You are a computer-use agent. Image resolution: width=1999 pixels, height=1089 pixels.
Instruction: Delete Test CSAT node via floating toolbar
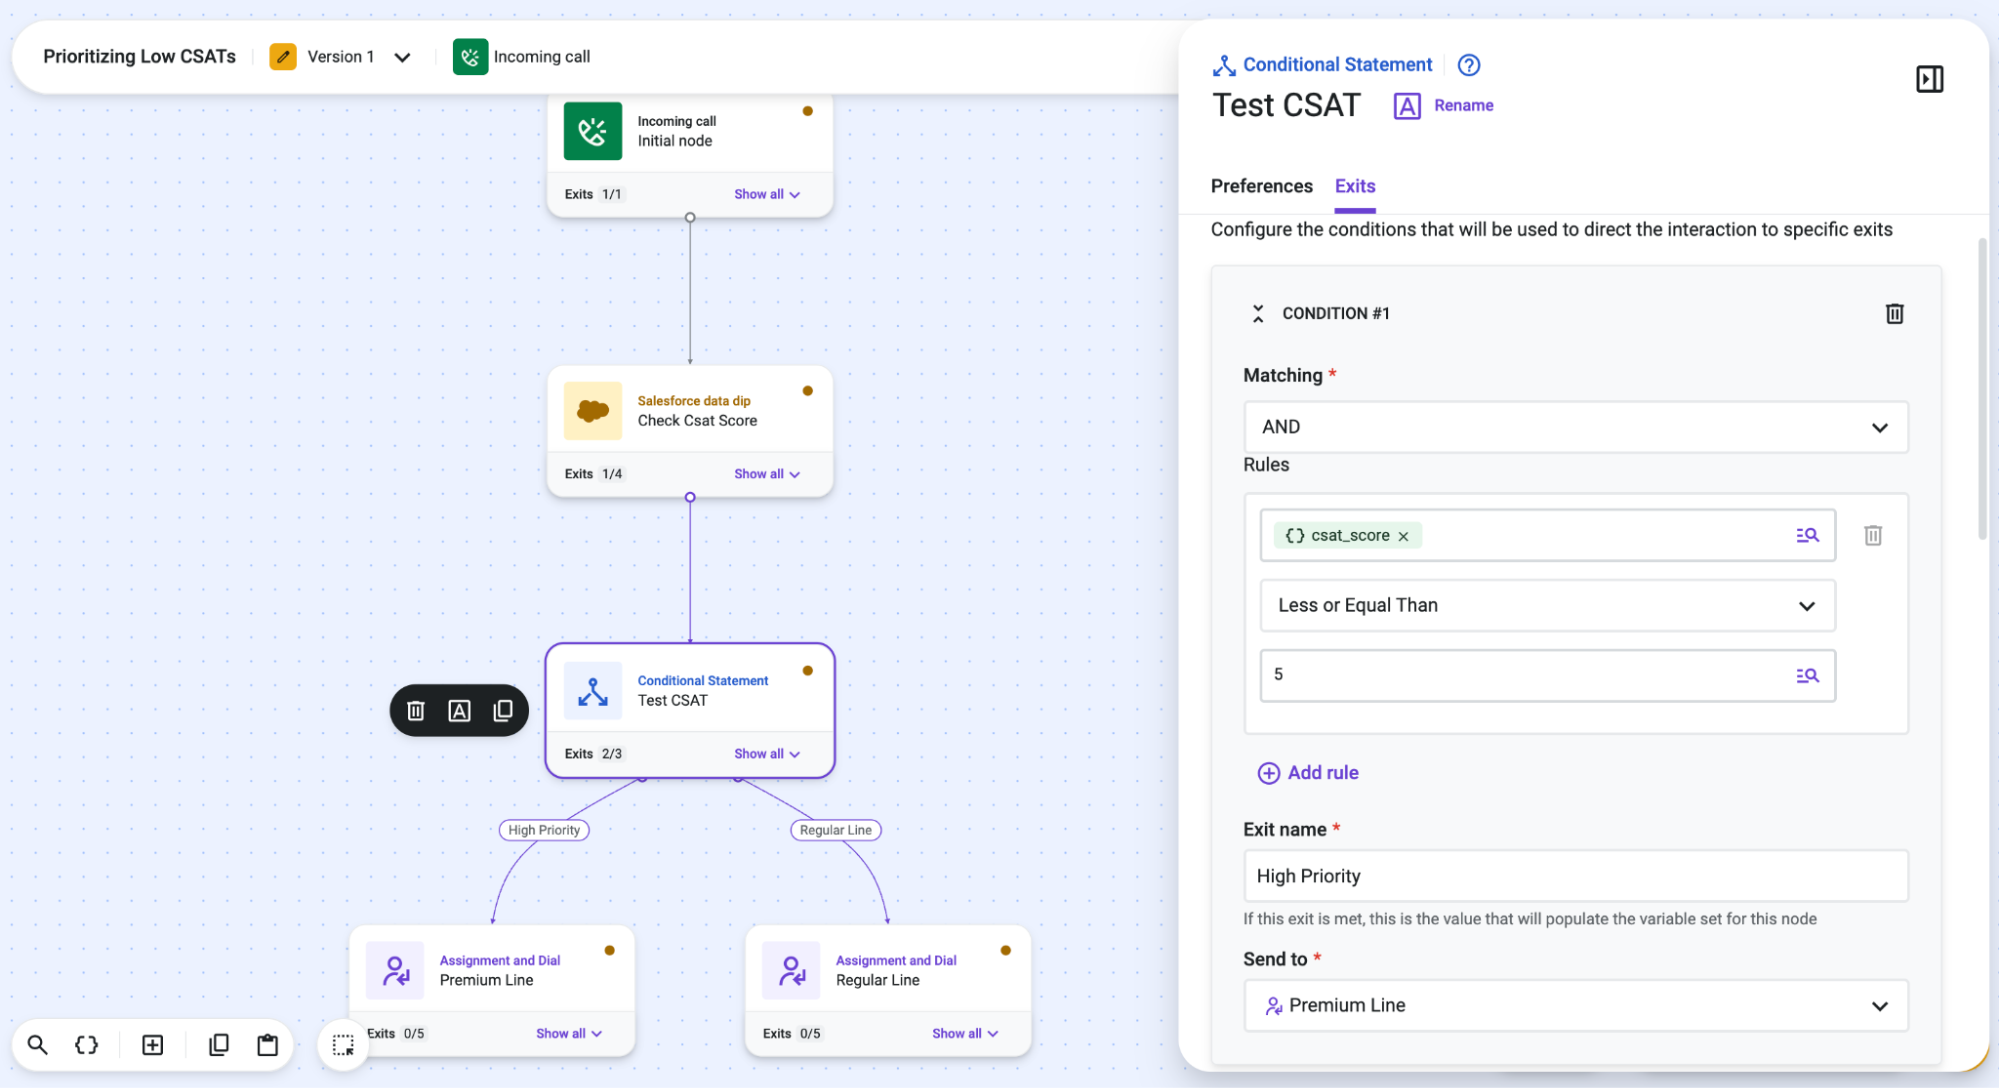[416, 710]
